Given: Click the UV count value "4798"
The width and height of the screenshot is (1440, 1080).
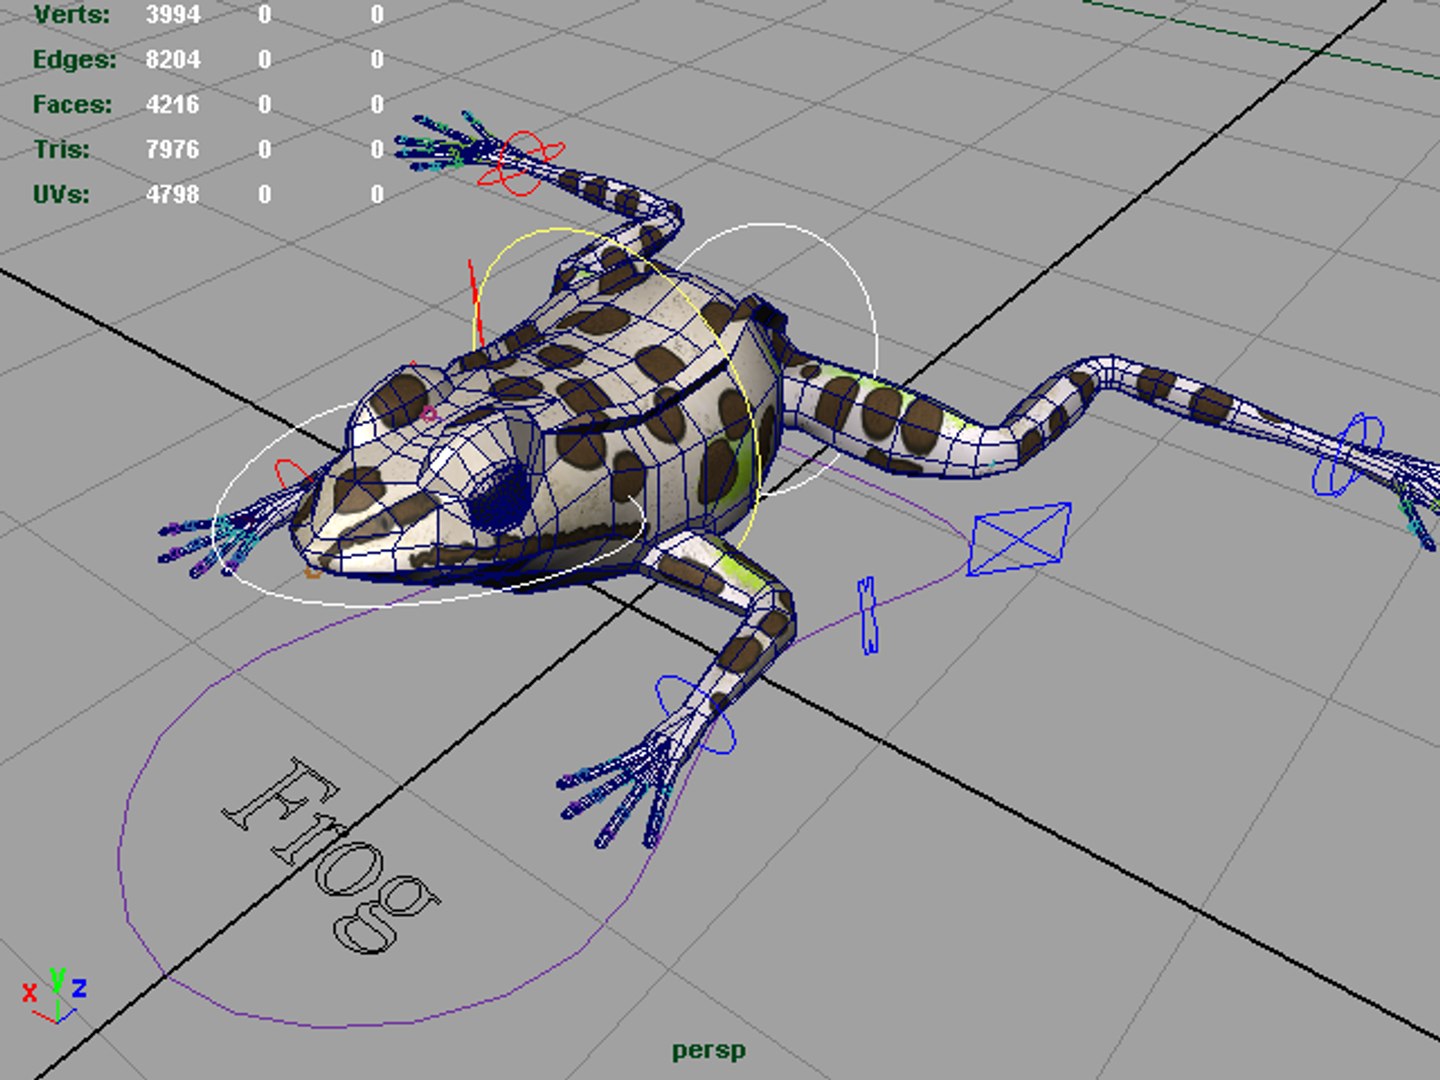Looking at the screenshot, I should (173, 194).
